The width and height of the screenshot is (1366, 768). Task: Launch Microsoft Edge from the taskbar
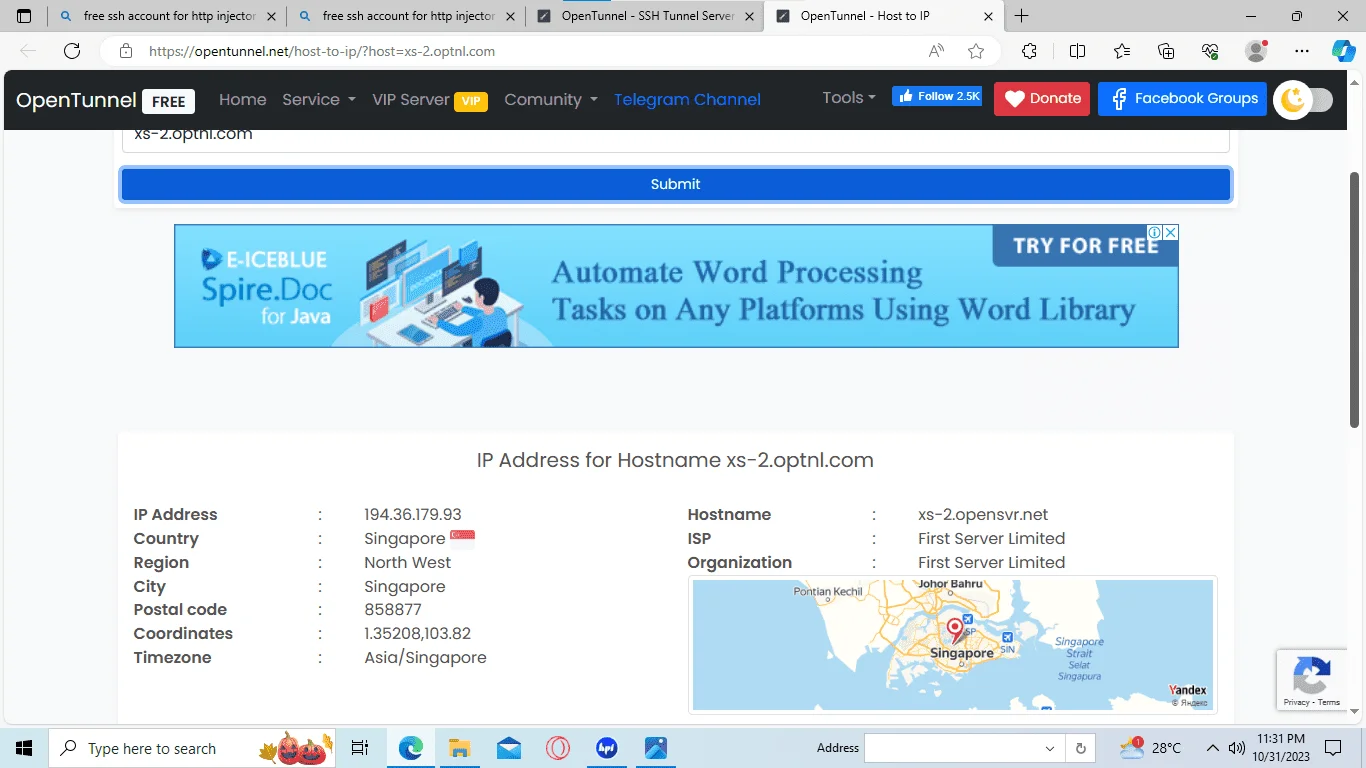[411, 748]
